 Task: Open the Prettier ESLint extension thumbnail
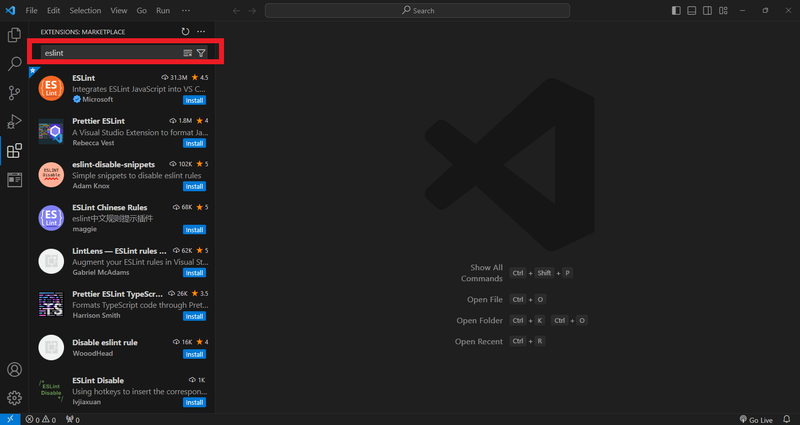51,132
